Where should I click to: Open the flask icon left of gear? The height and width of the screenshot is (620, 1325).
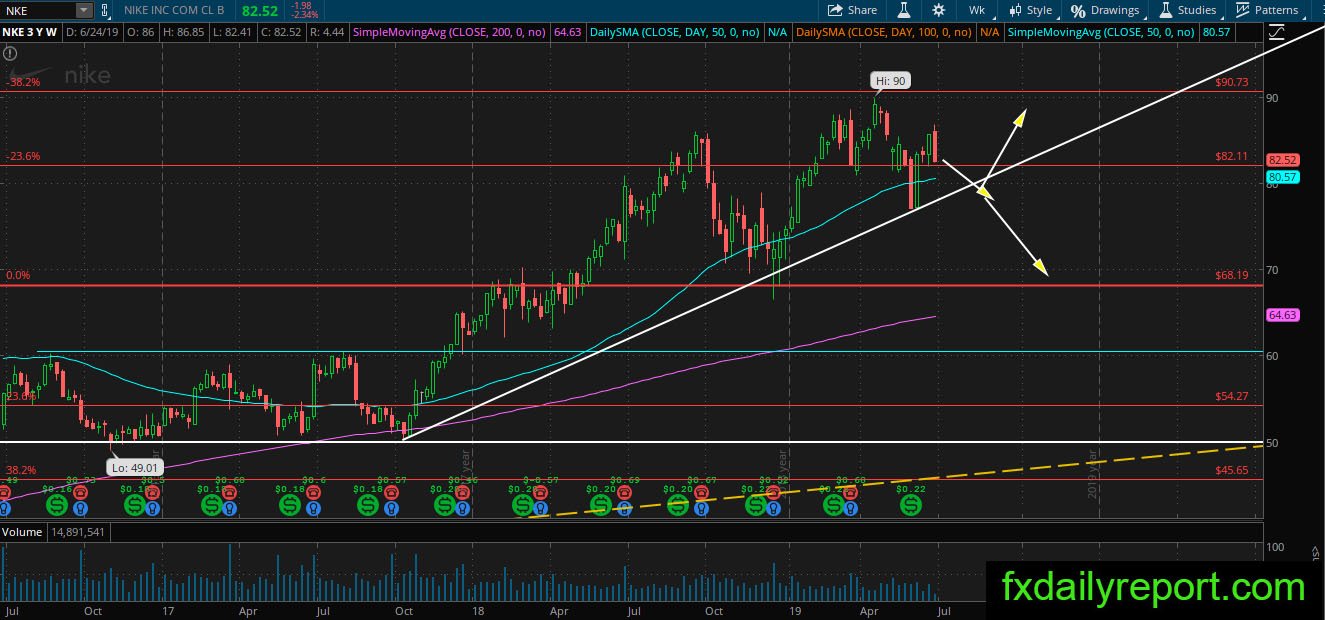(x=904, y=10)
